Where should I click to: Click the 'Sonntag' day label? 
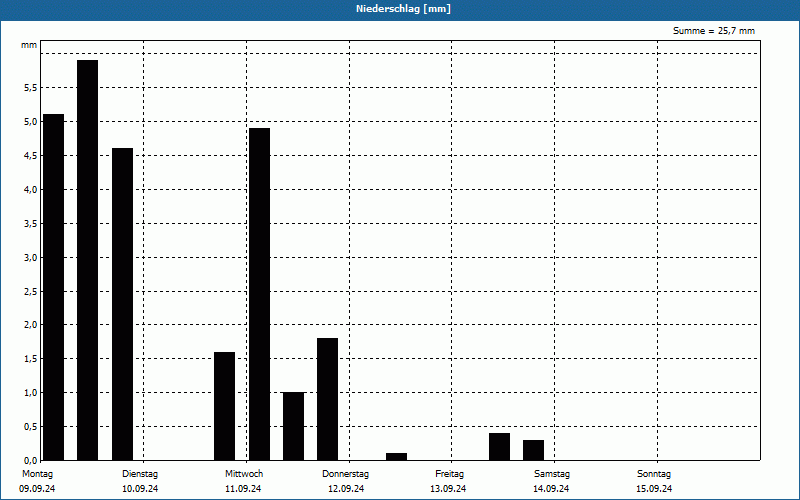pos(654,474)
